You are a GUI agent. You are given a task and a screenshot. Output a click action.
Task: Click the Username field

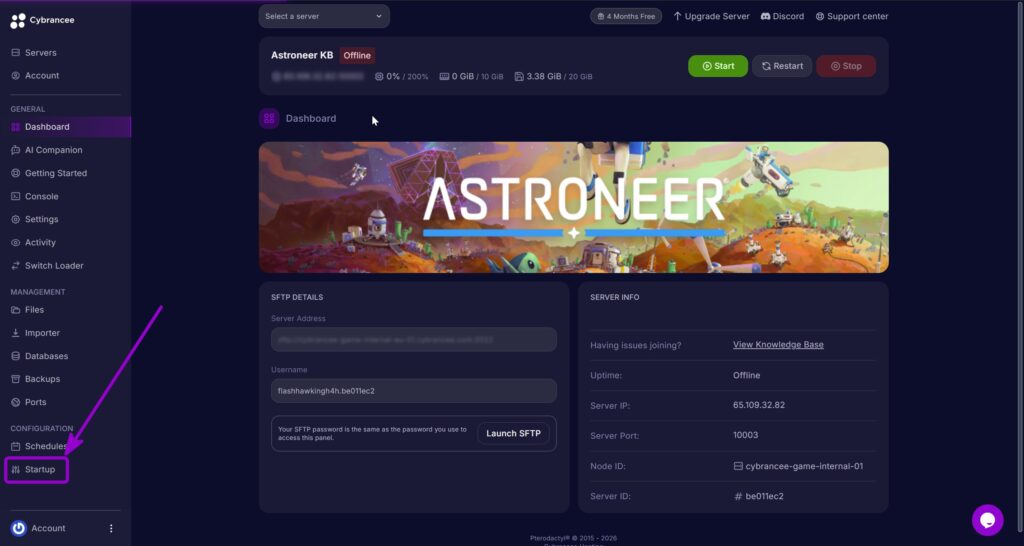[414, 391]
